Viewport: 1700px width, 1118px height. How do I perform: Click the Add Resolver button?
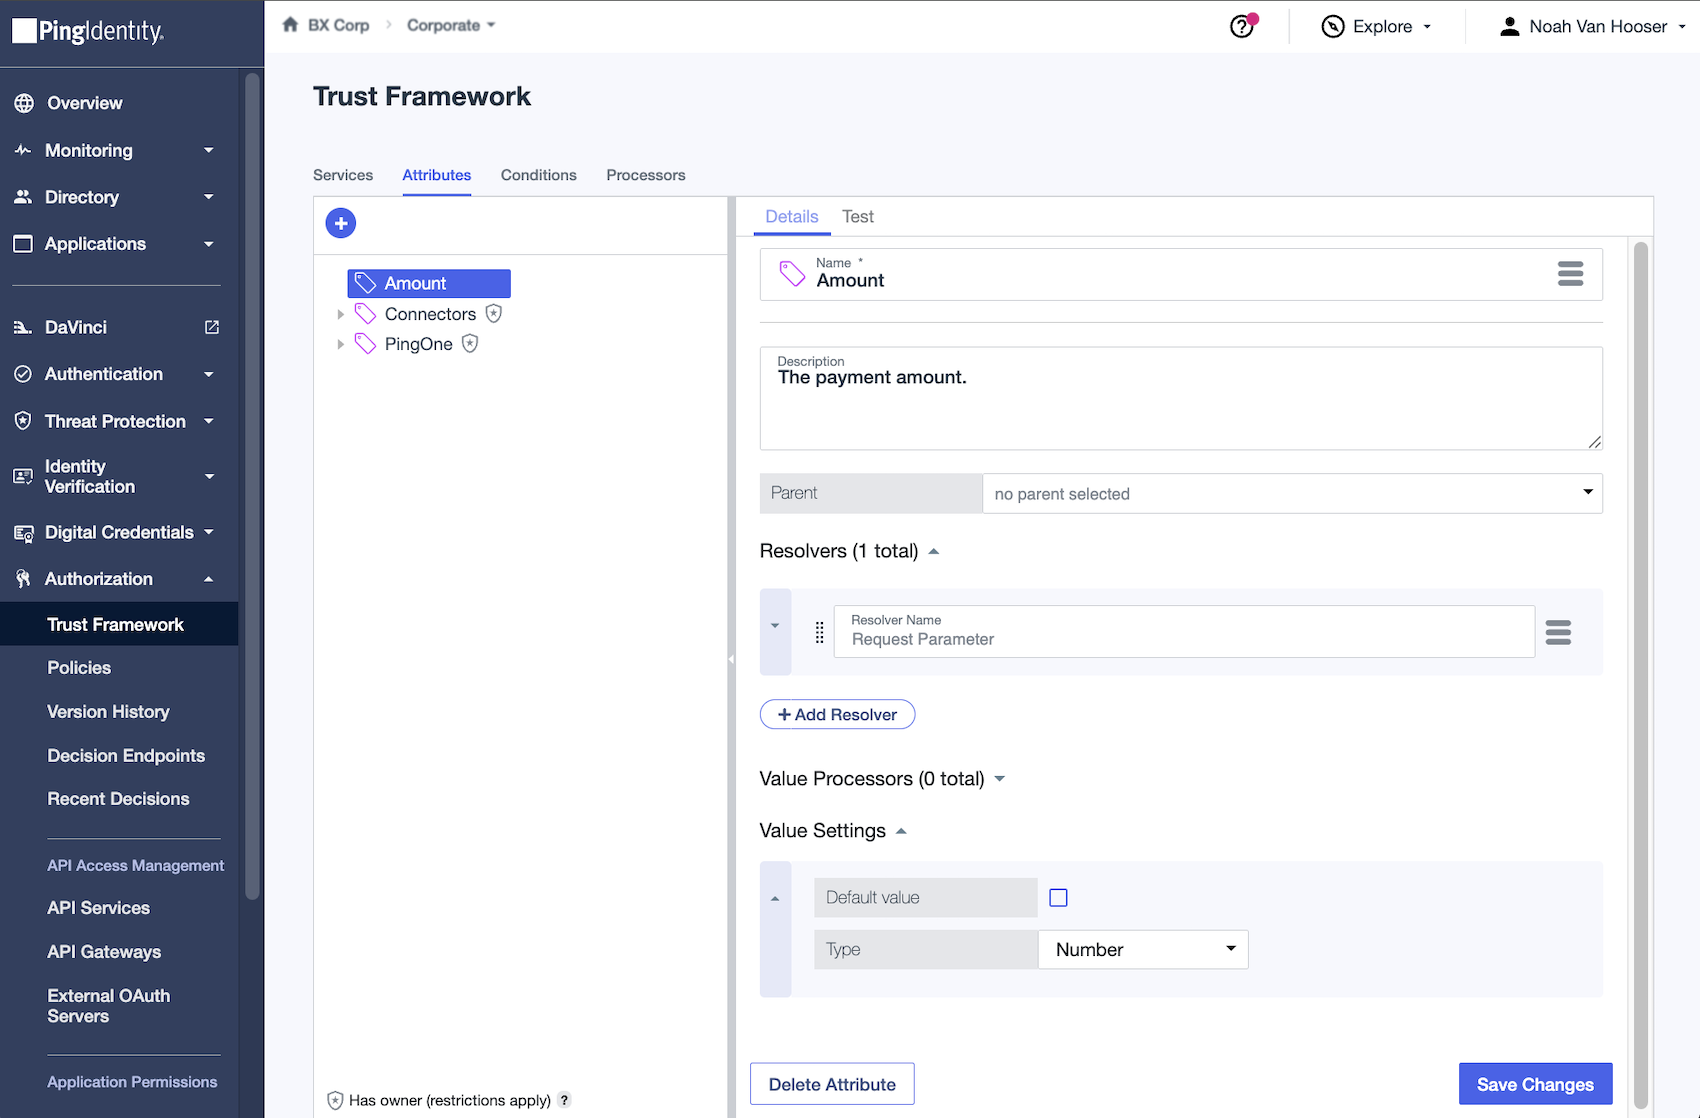pos(837,714)
